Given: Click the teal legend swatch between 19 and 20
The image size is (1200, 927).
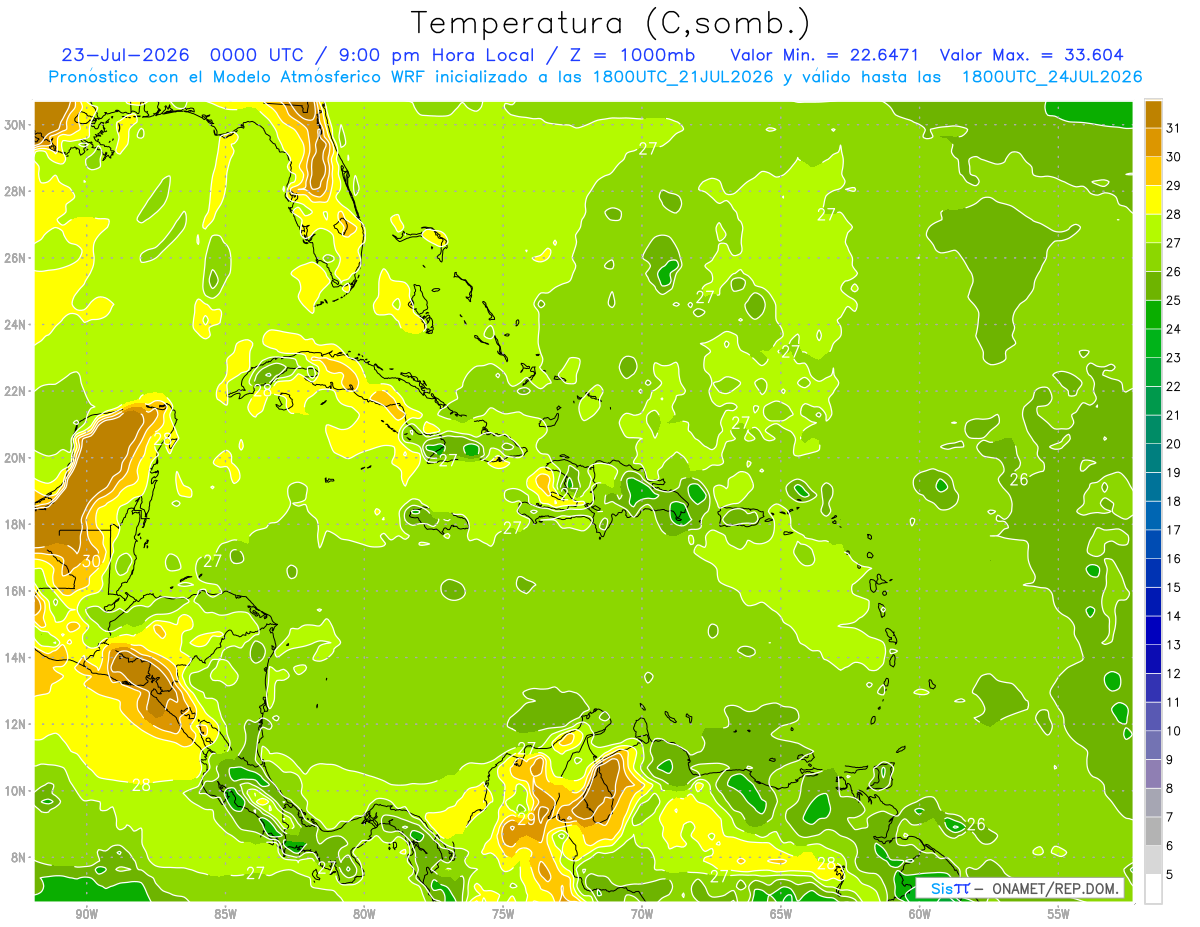Looking at the screenshot, I should (x=1153, y=458).
